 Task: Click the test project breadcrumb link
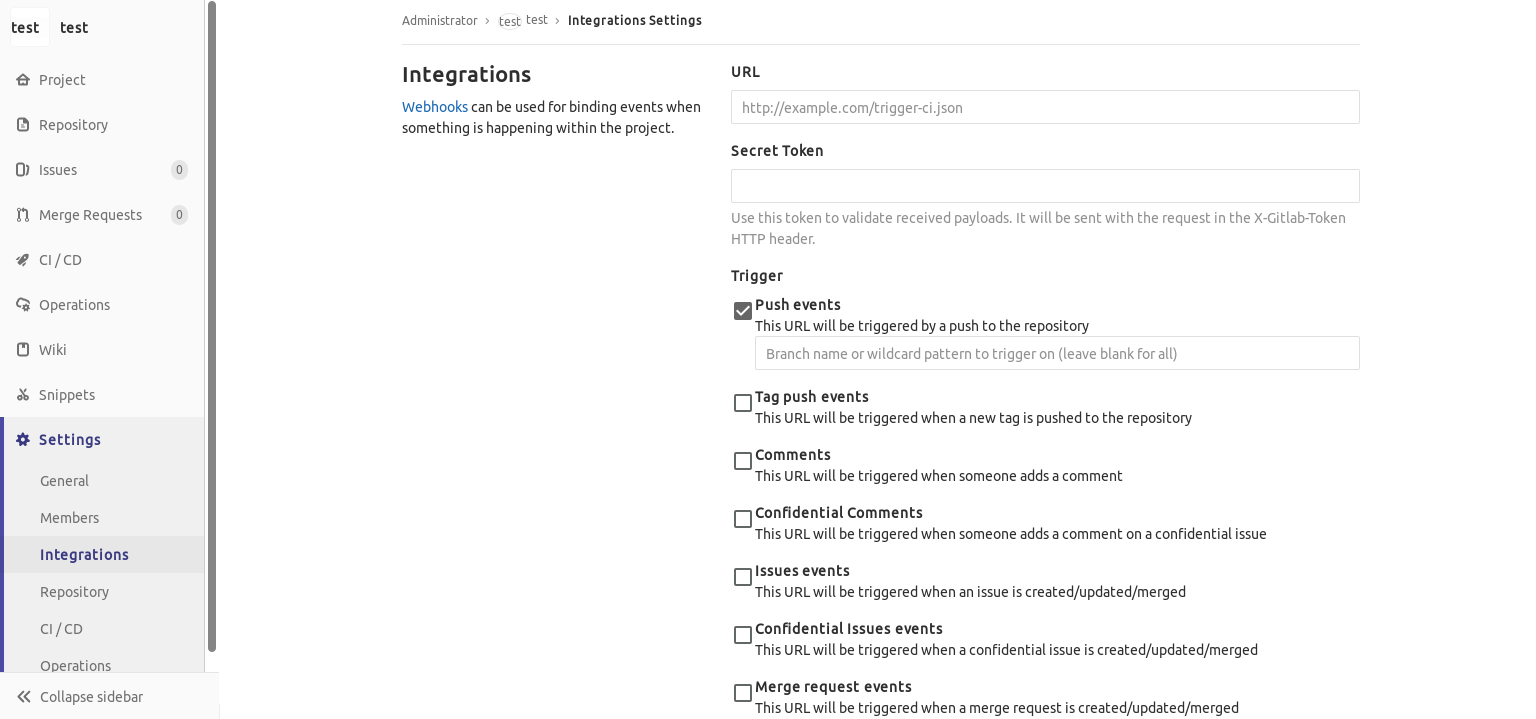click(x=537, y=20)
